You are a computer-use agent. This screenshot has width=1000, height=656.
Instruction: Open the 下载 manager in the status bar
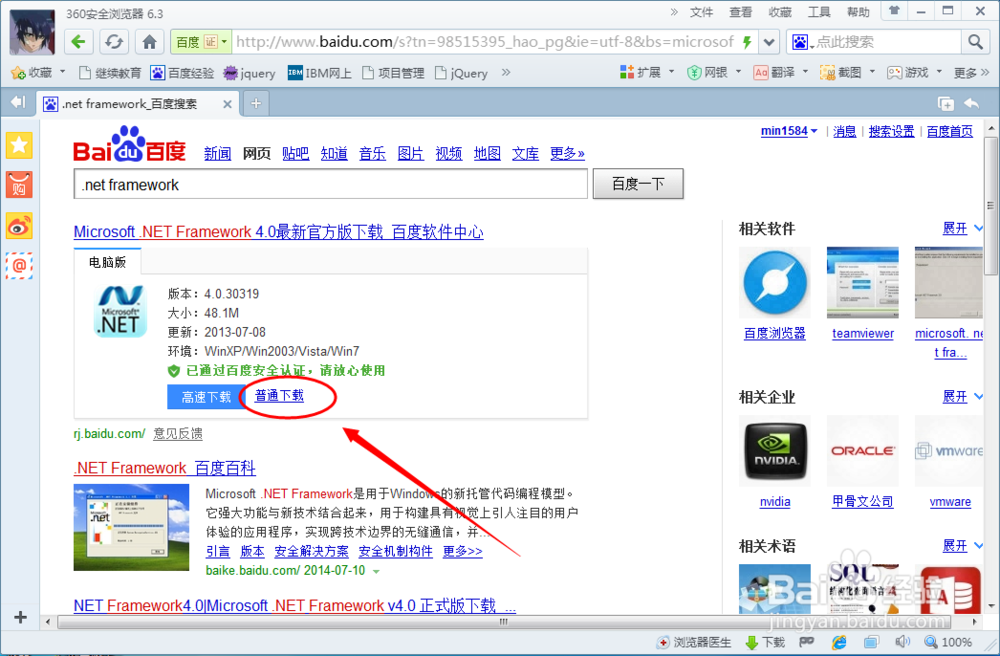click(x=765, y=642)
